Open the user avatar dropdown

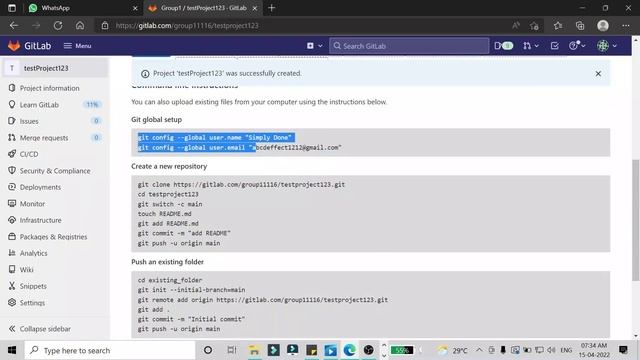[x=607, y=46]
